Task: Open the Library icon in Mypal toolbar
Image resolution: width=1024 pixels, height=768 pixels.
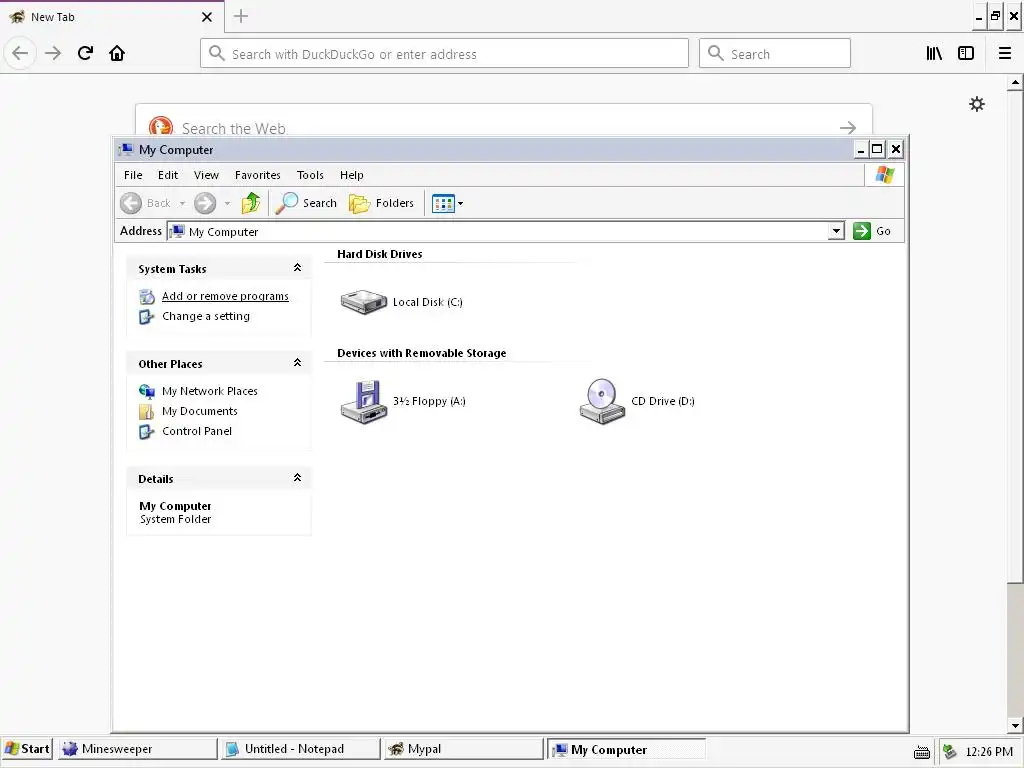Action: (934, 53)
